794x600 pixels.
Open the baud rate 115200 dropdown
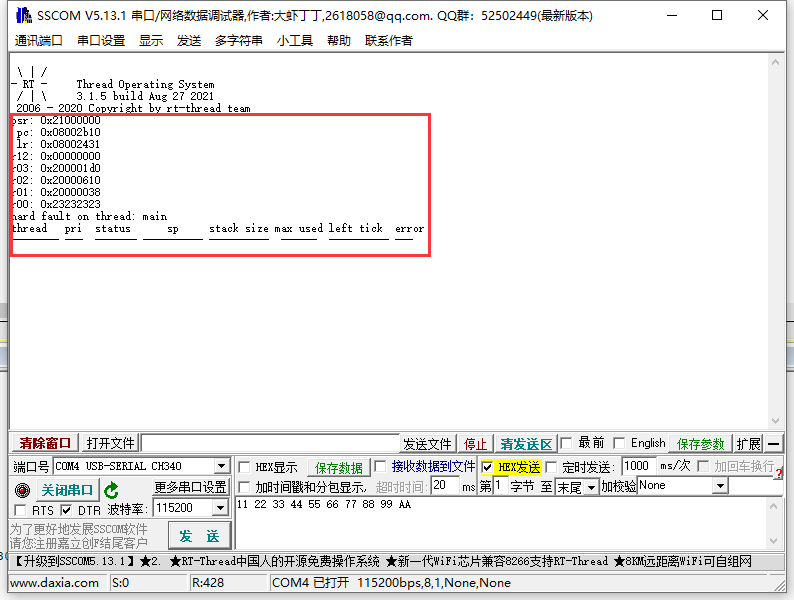[220, 509]
